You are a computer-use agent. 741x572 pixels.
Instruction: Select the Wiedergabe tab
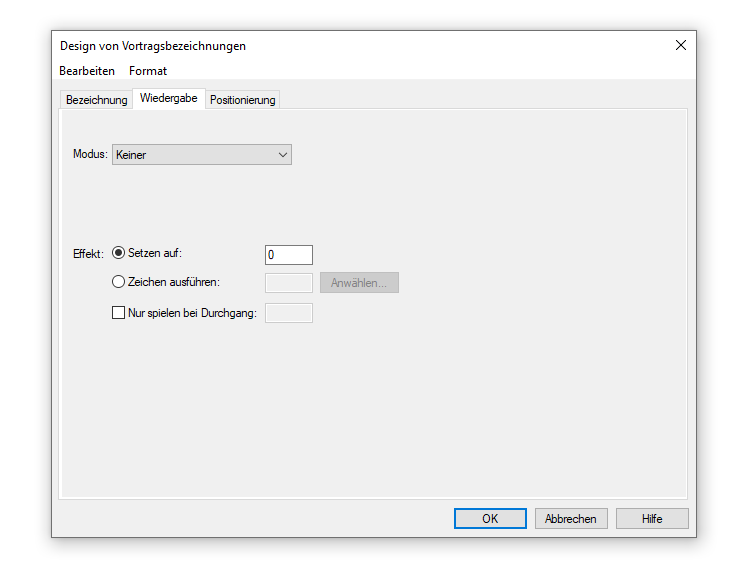(x=168, y=98)
